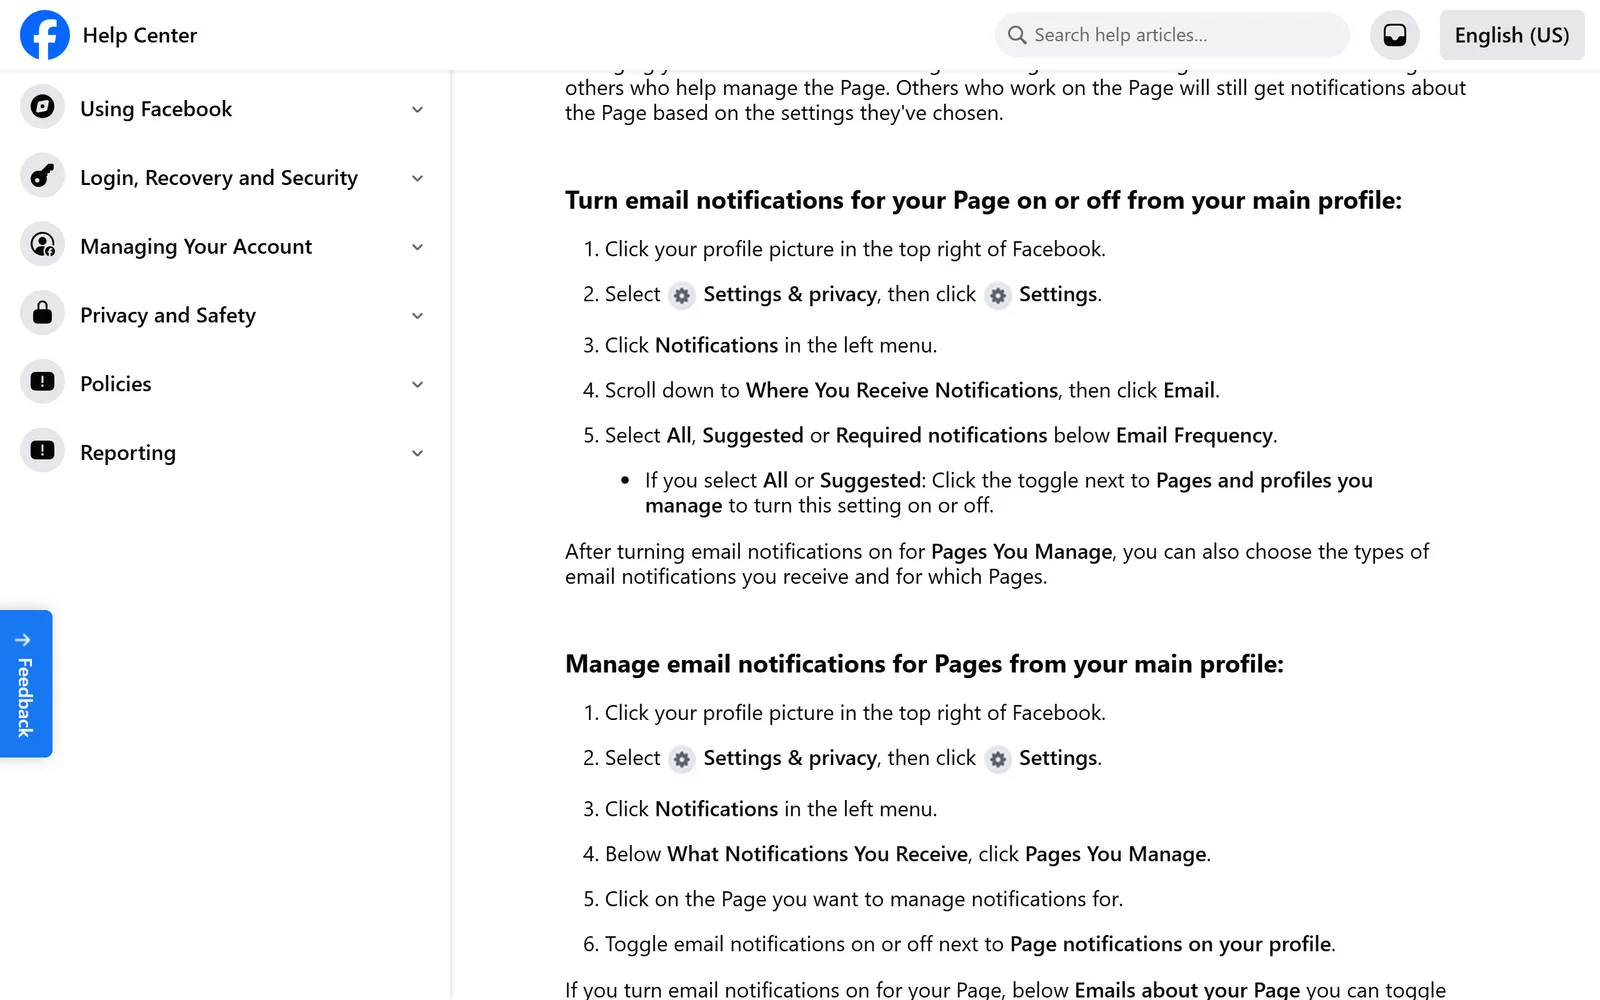Click the Login, Recovery and Security label
The width and height of the screenshot is (1600, 1000).
[x=219, y=178]
